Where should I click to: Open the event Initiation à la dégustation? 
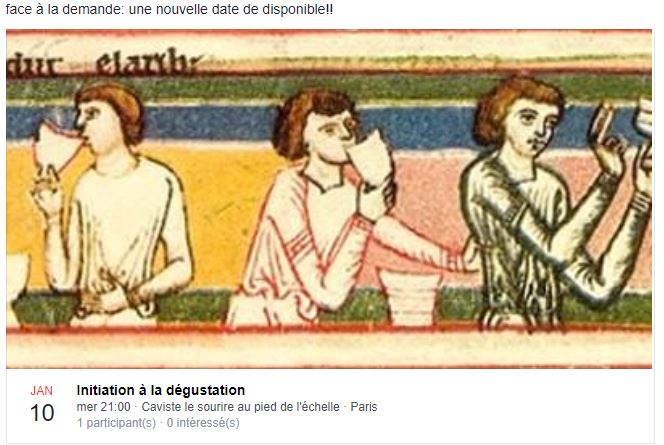click(160, 390)
